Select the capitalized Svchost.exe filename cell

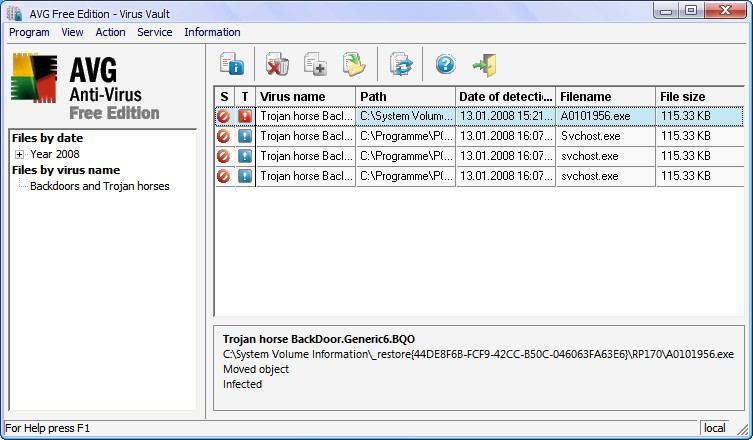606,136
